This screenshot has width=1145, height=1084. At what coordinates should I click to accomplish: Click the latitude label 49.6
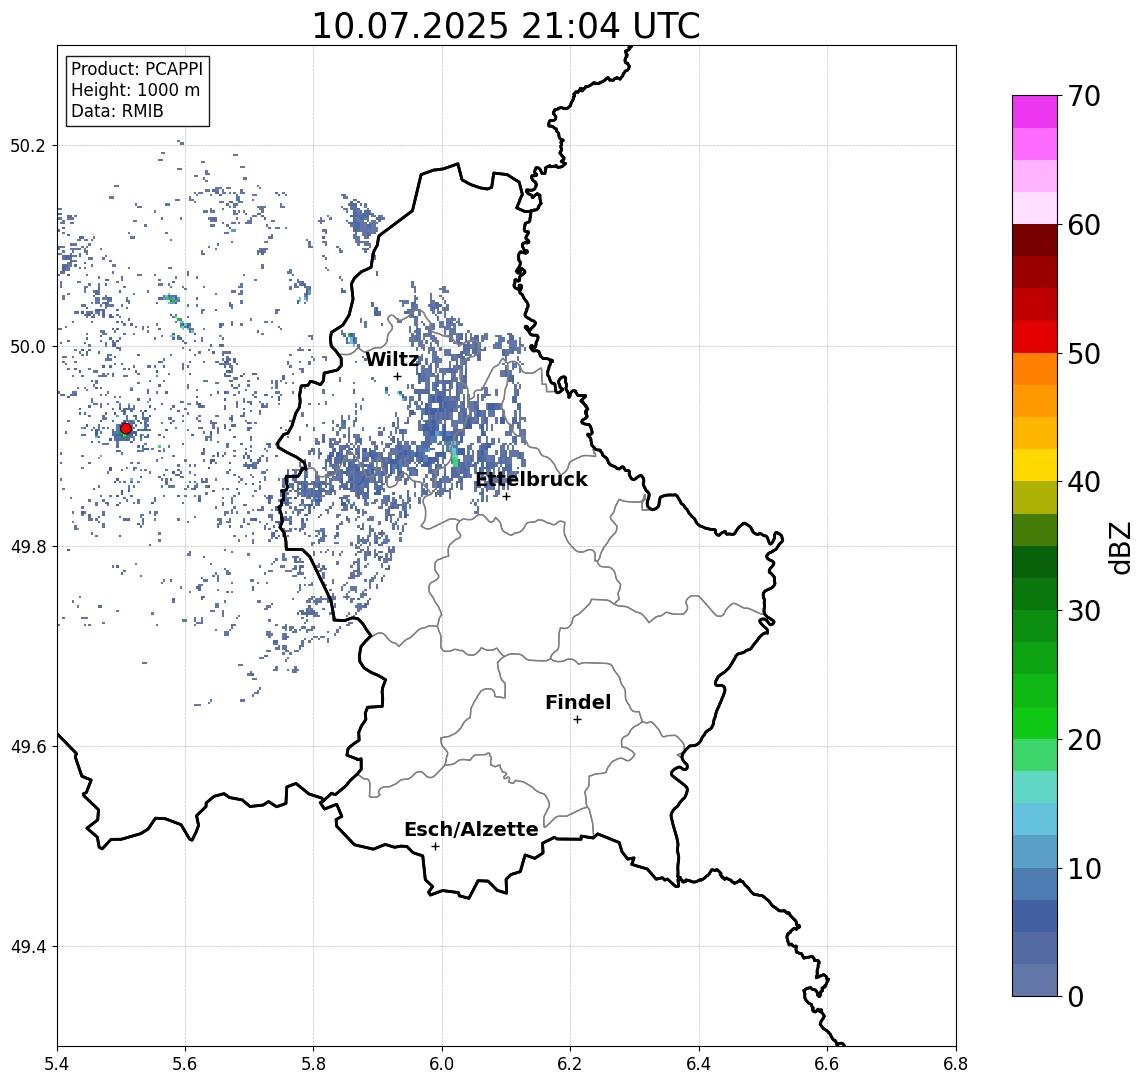[x=28, y=747]
